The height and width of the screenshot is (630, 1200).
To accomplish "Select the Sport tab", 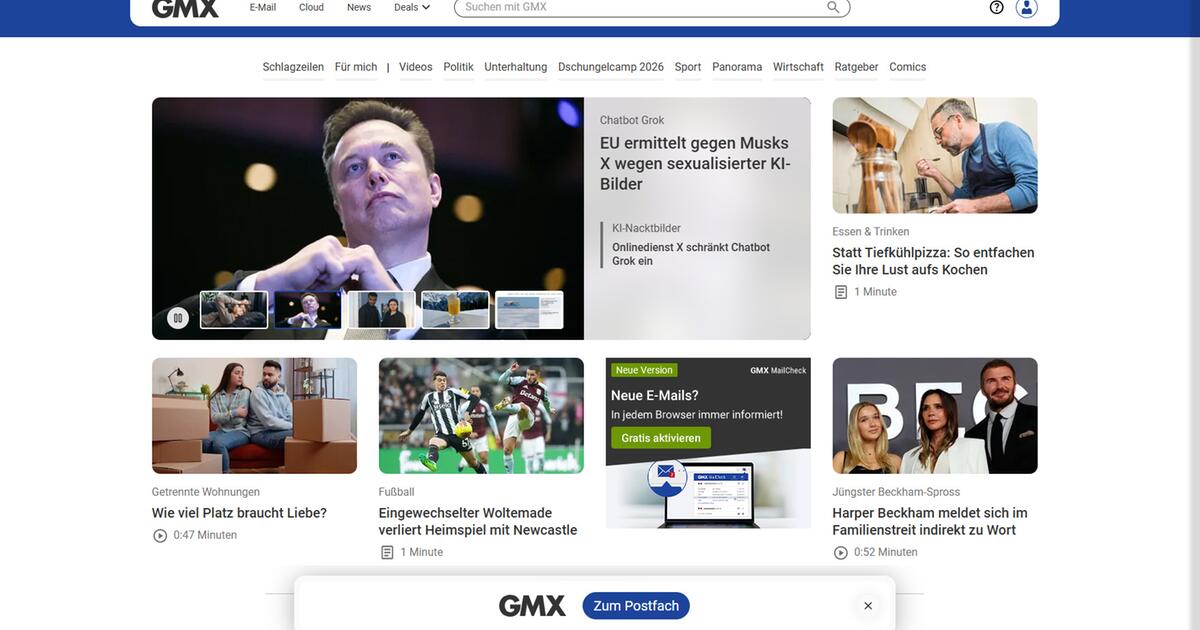I will click(x=688, y=67).
